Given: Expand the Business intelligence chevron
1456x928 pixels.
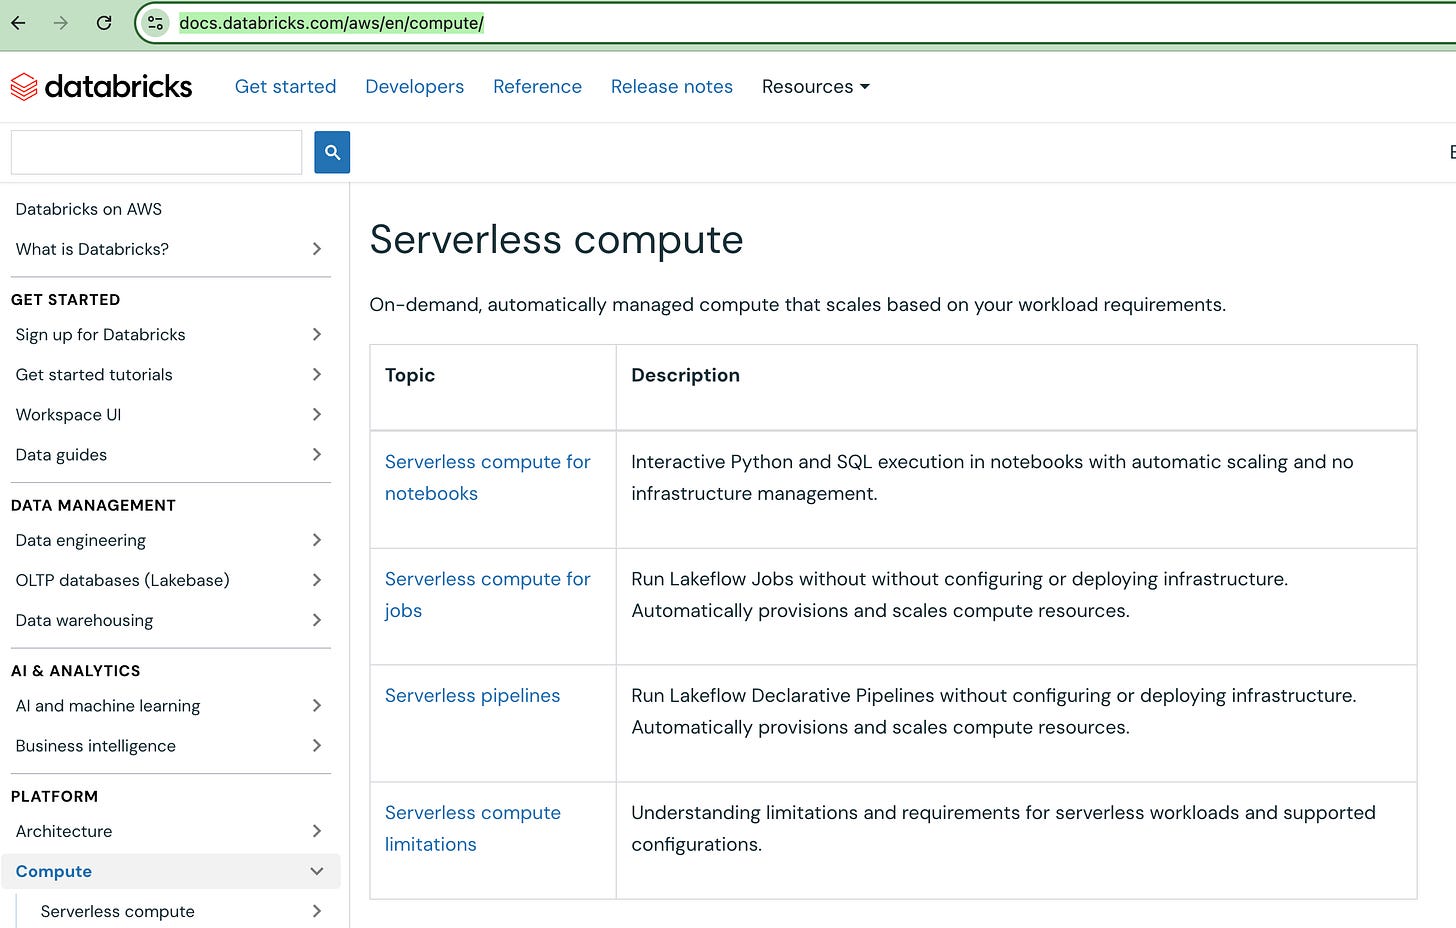Looking at the screenshot, I should pyautogui.click(x=316, y=746).
